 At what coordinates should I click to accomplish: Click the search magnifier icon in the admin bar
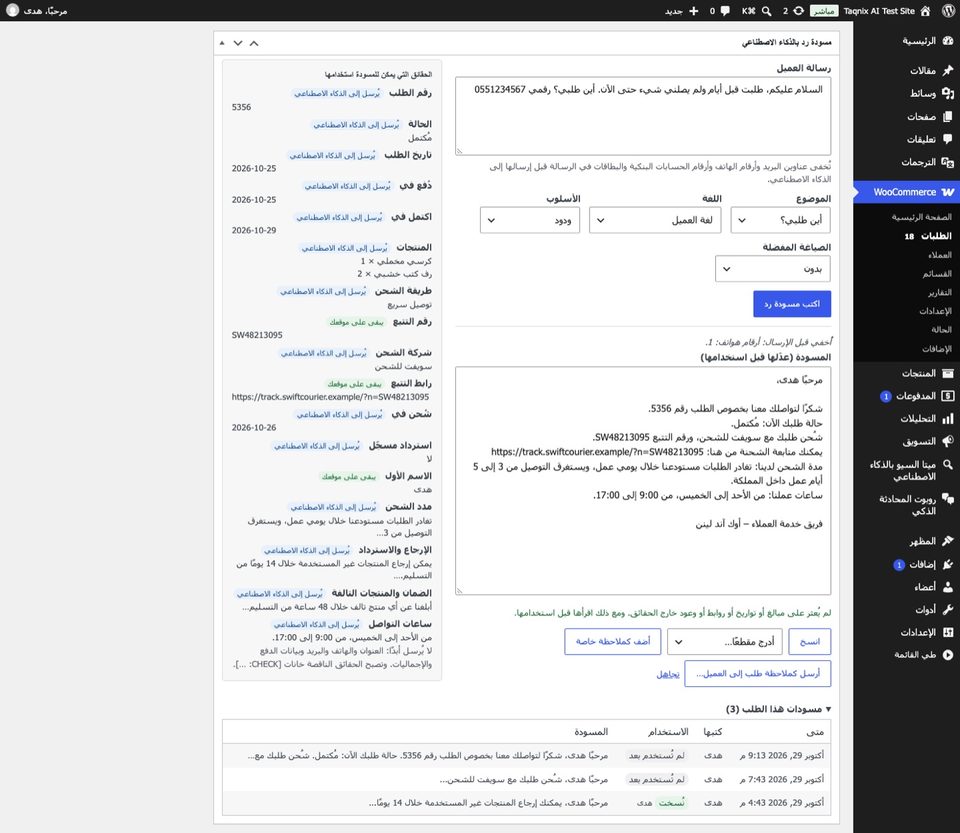[x=766, y=10]
